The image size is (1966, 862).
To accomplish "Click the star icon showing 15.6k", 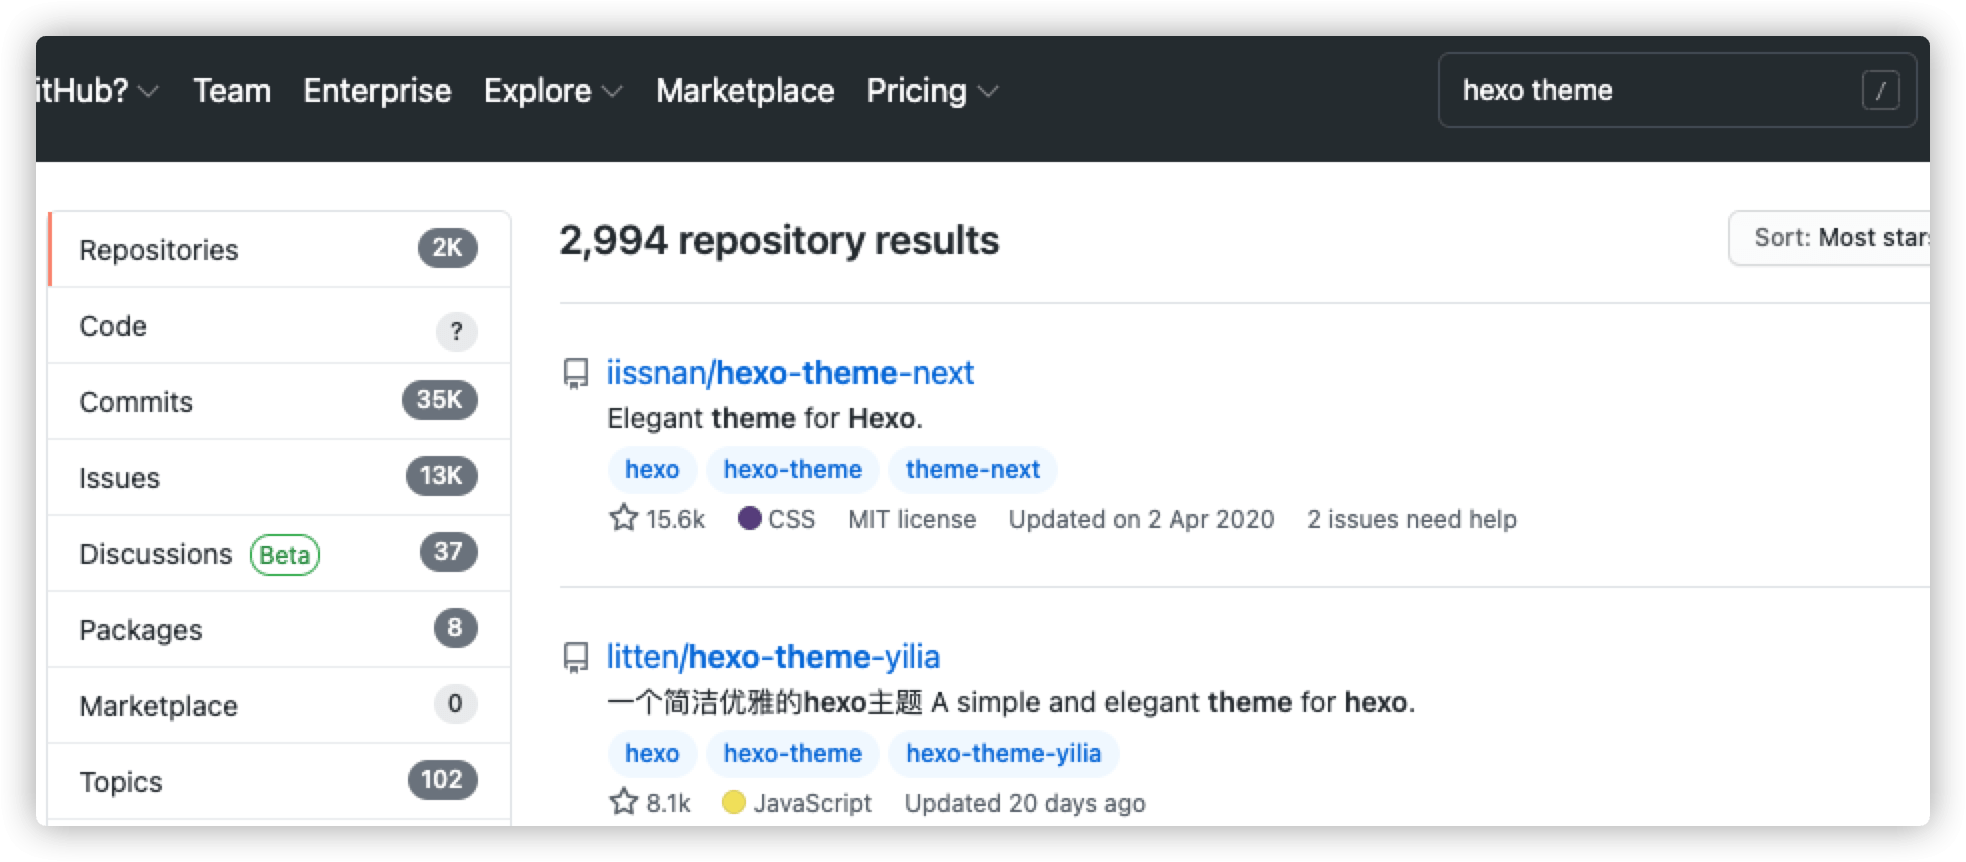I will (624, 519).
